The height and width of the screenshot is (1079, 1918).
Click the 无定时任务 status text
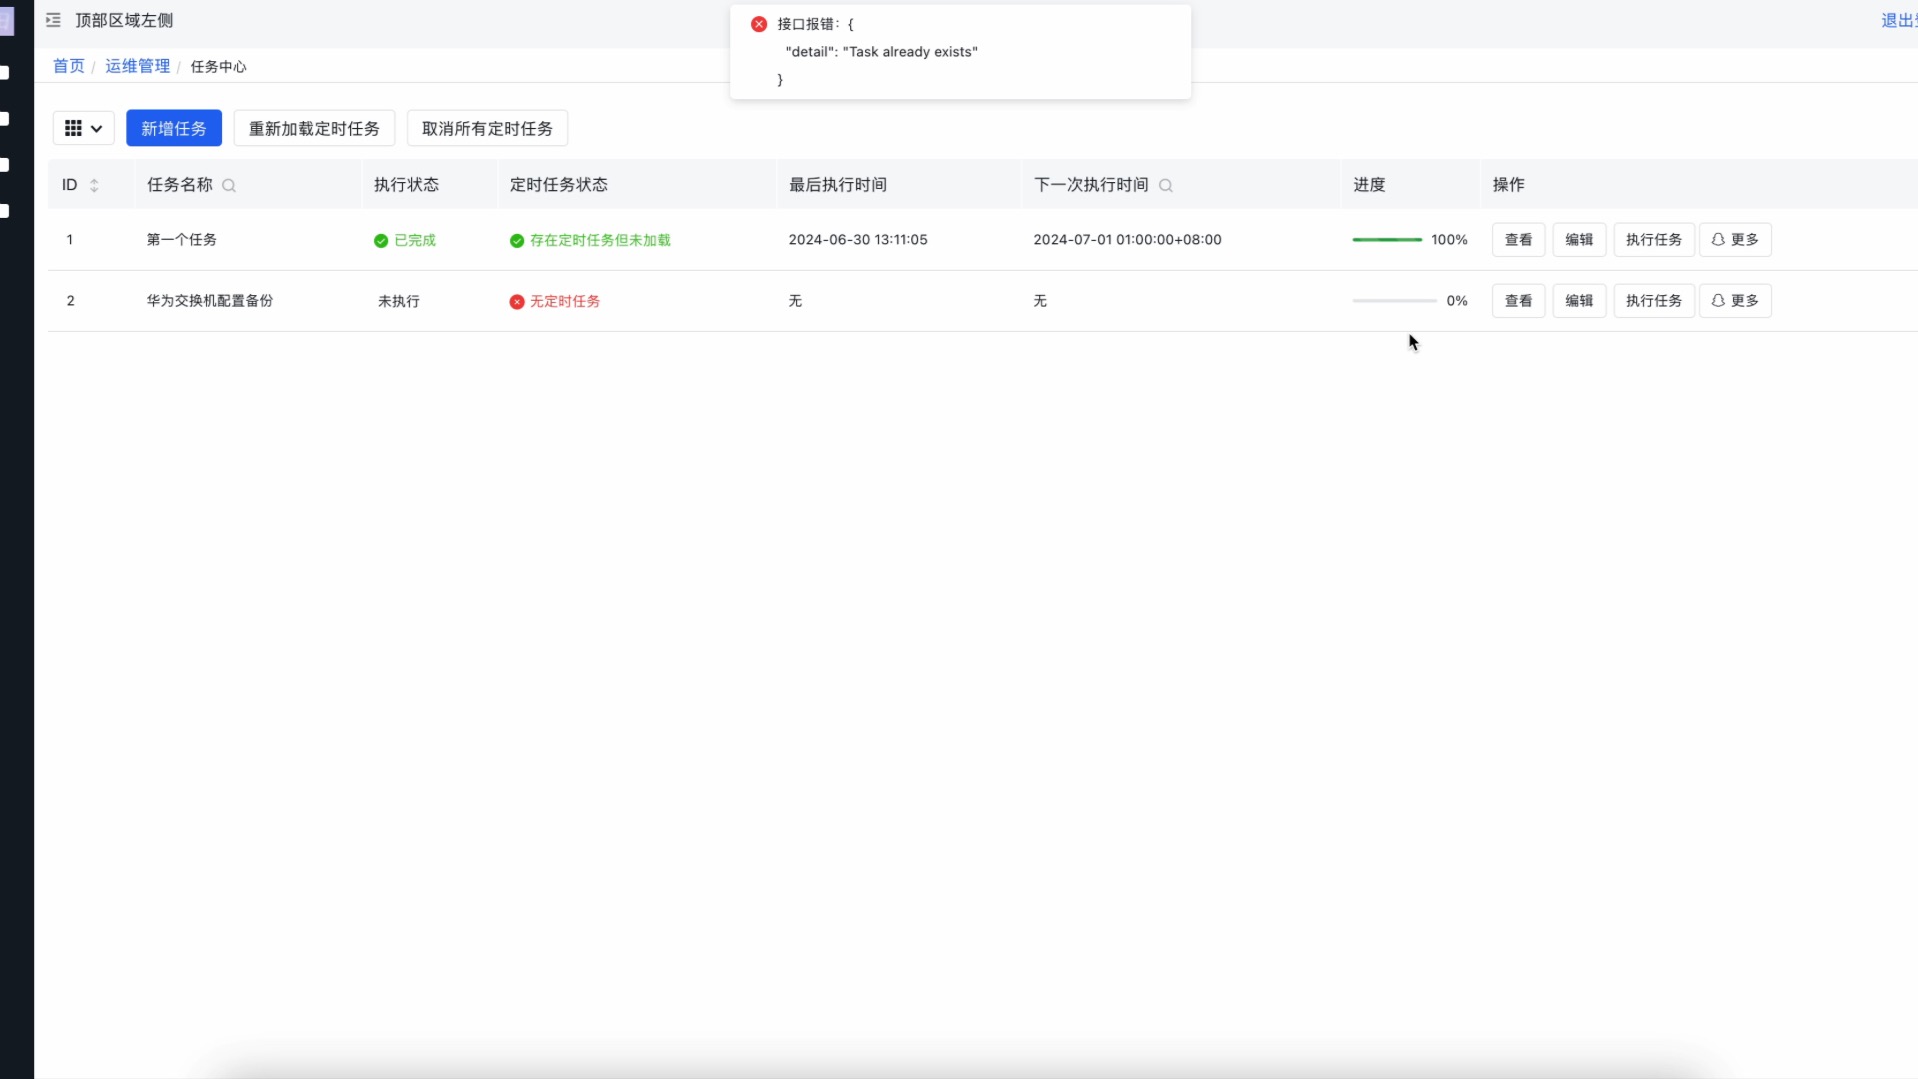[565, 302]
